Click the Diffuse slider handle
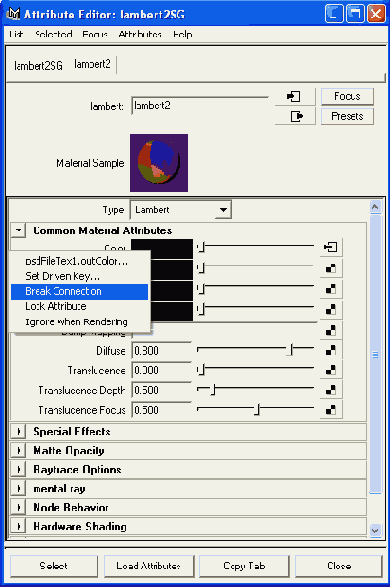Image resolution: width=390 pixels, height=587 pixels. point(292,350)
